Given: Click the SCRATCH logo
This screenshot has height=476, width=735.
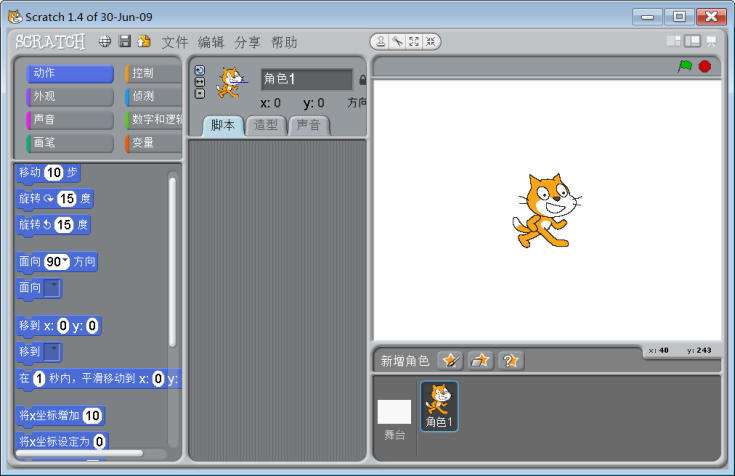Looking at the screenshot, I should [51, 42].
